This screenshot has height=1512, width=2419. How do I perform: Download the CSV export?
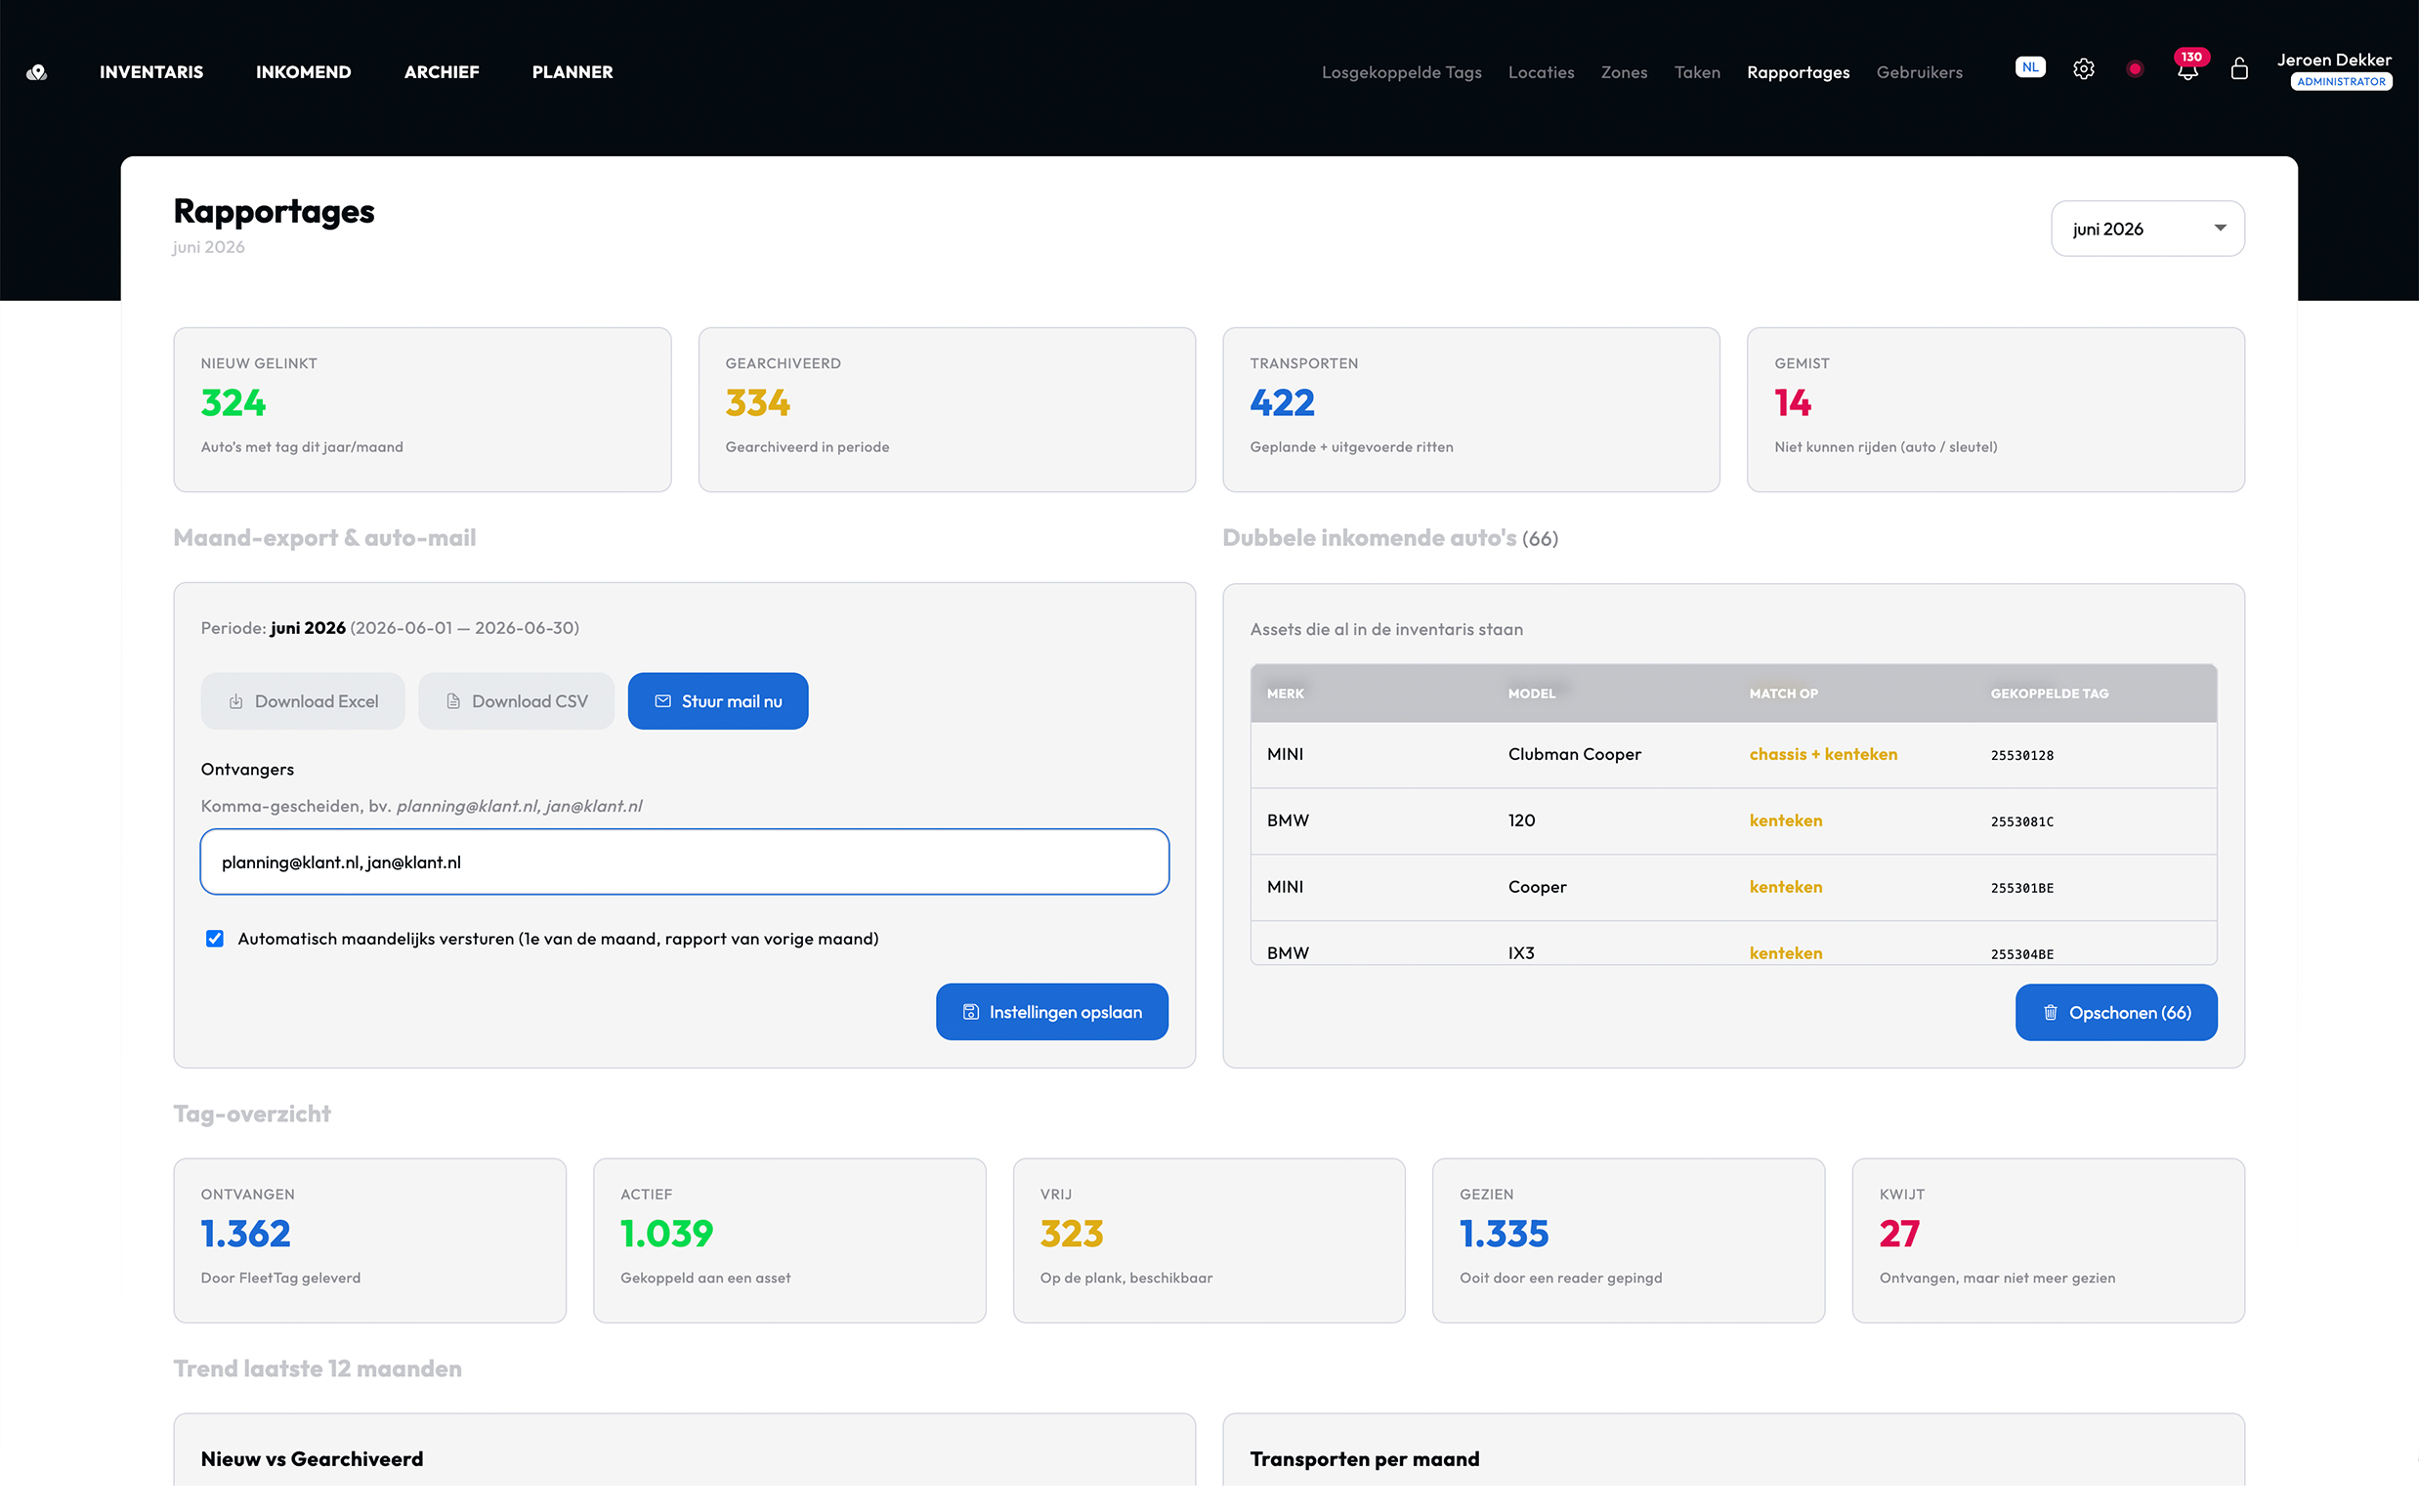click(x=516, y=701)
